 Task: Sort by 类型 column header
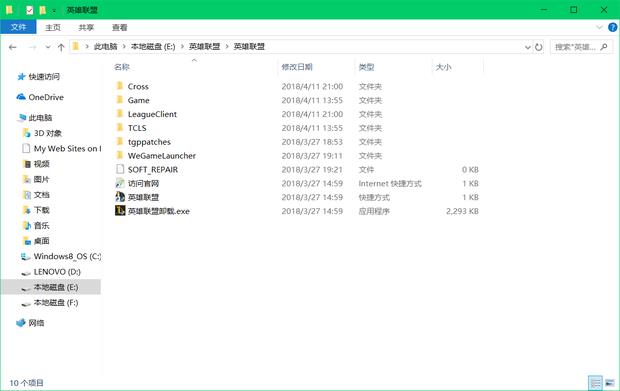click(366, 67)
